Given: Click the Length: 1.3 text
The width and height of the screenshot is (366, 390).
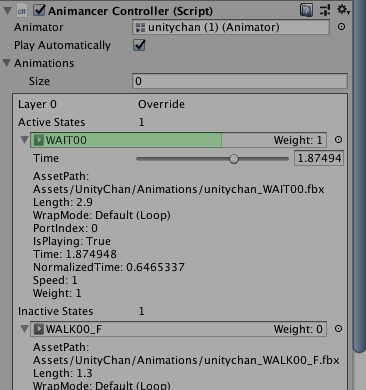Looking at the screenshot, I should coord(63,373).
